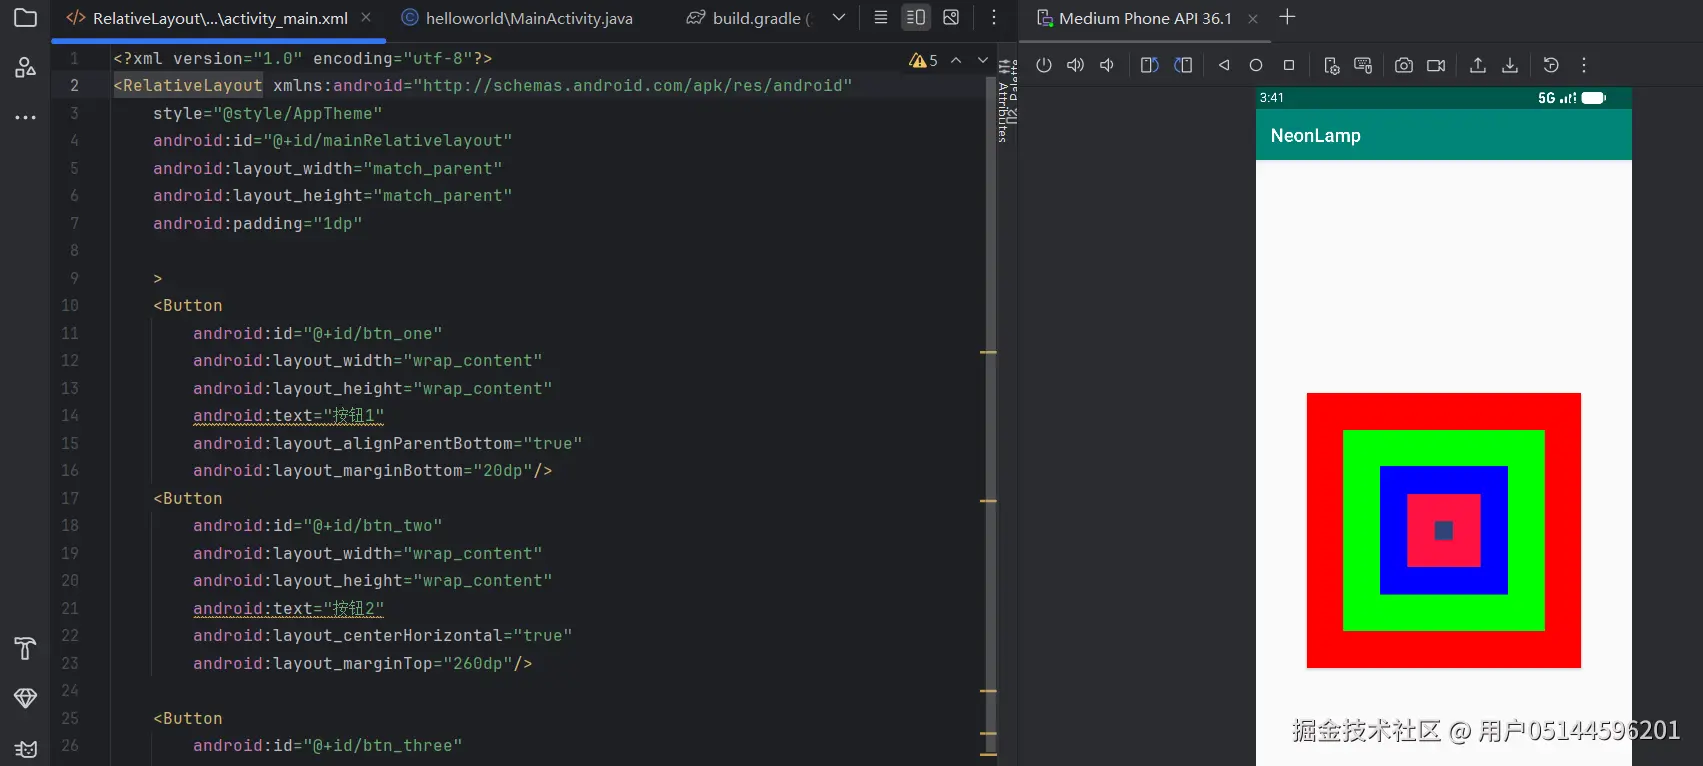Show the hidden tabs dropdown
1703x766 pixels.
tap(839, 17)
